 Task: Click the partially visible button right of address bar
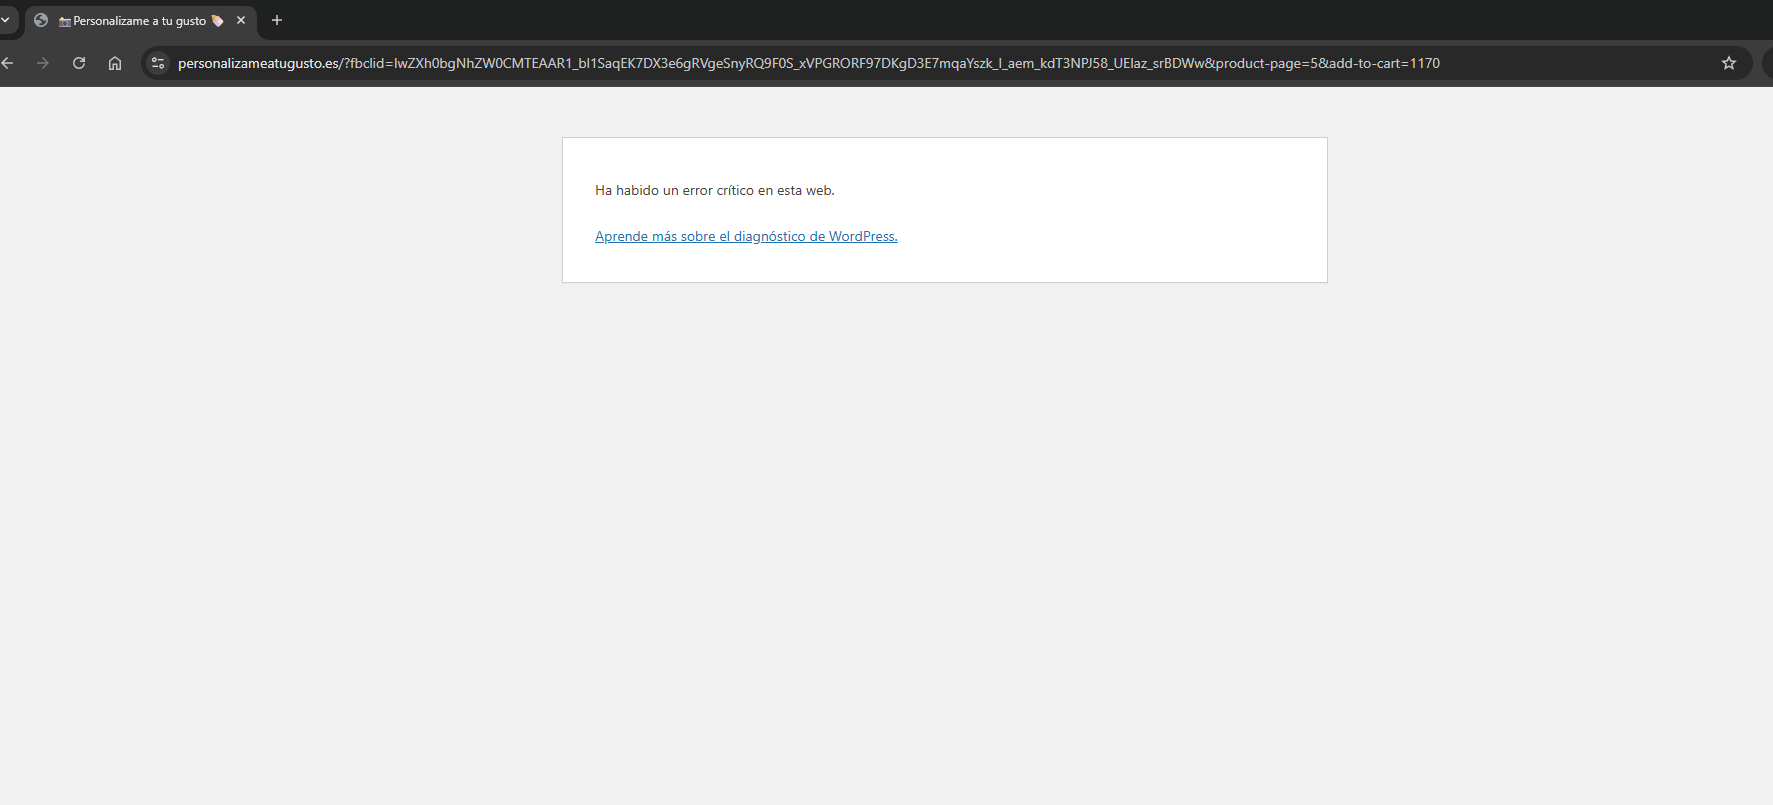(1767, 63)
